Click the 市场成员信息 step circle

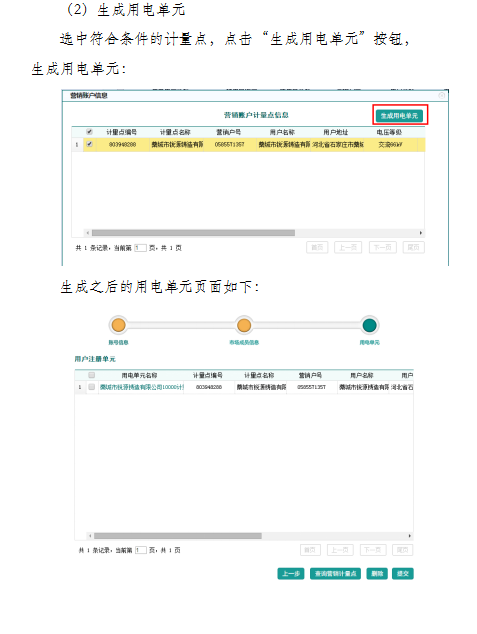tap(244, 325)
